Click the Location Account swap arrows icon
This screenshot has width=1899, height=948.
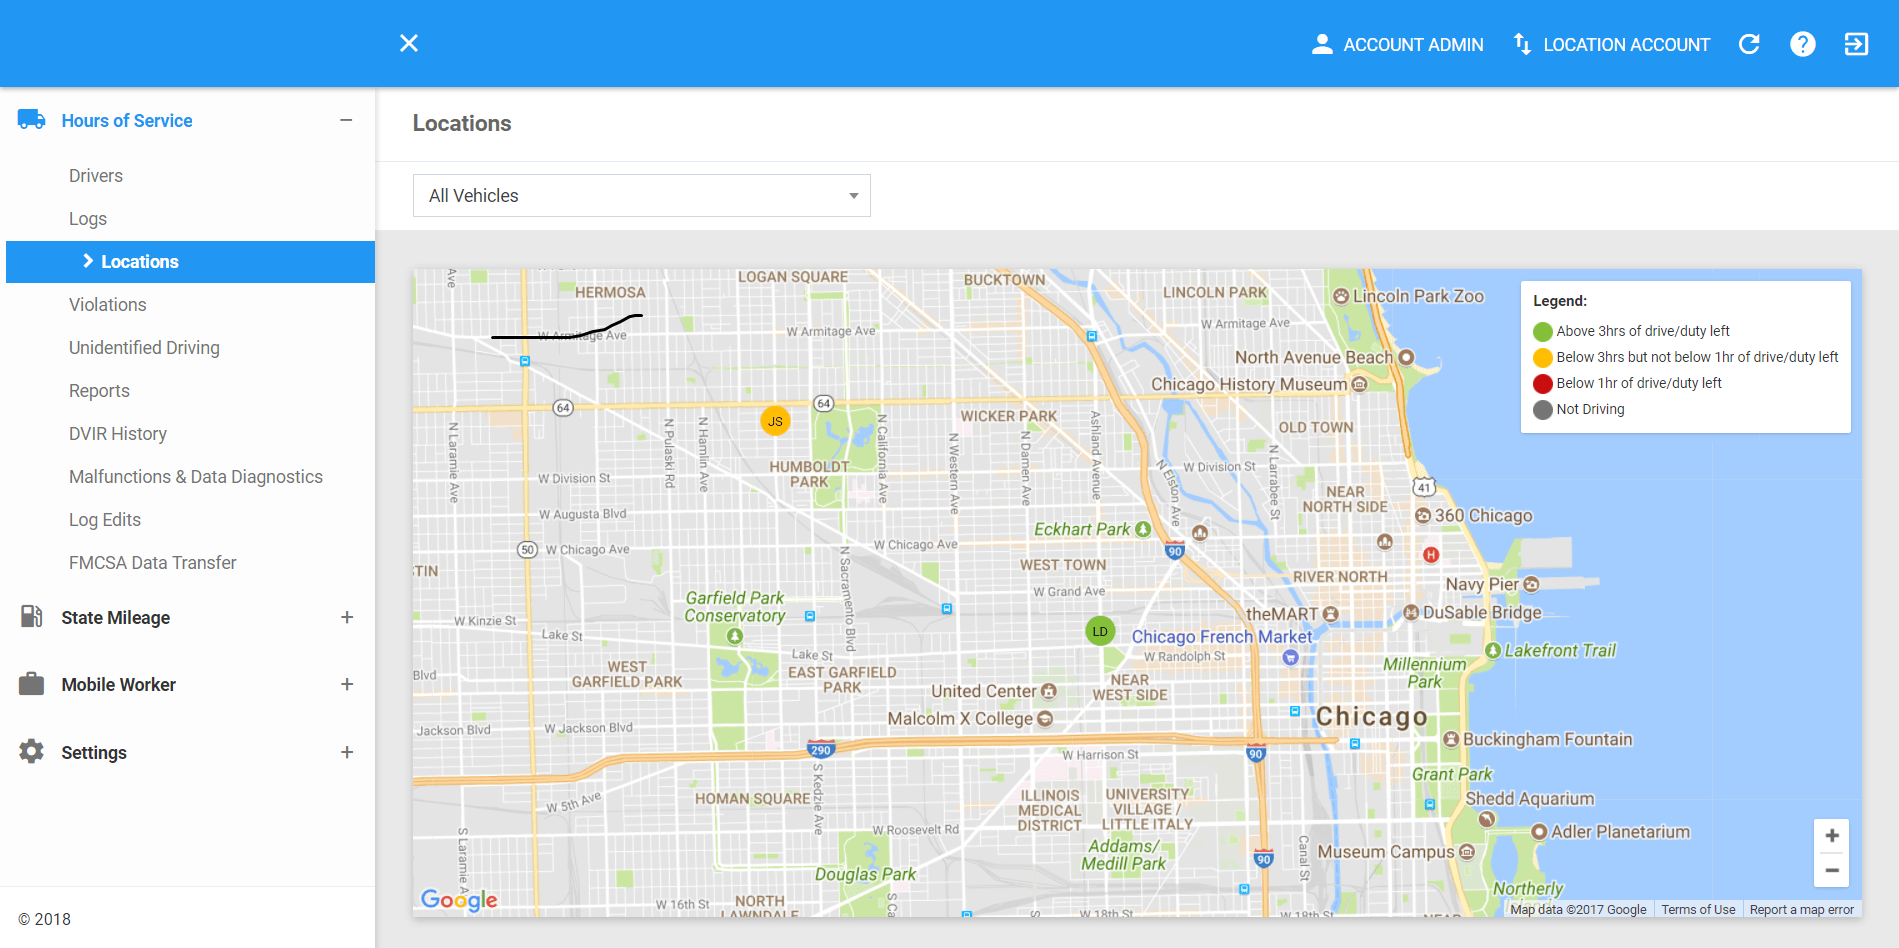tap(1522, 44)
